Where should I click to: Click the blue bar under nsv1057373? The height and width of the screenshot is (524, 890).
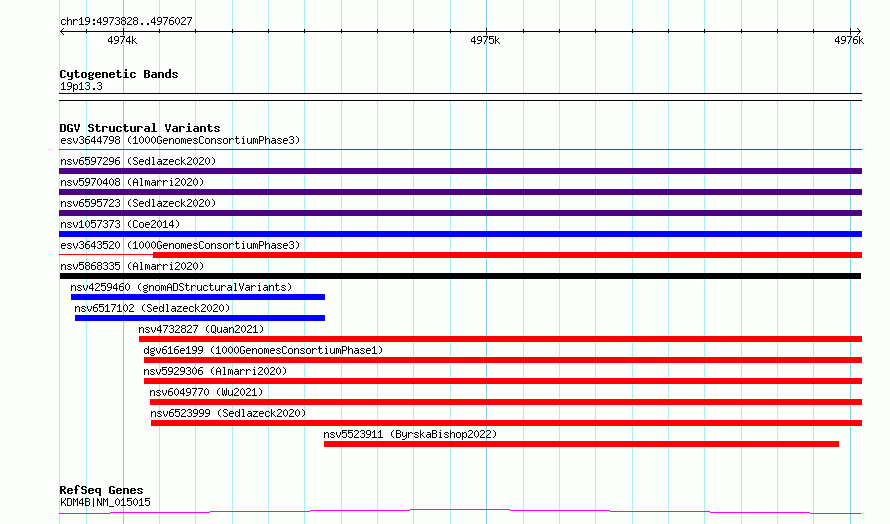460,234
